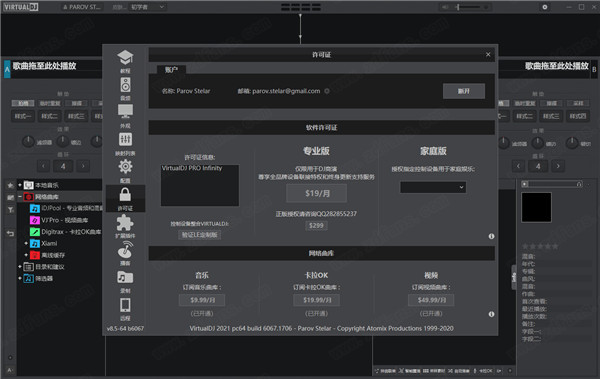Click the $19/月 professional subscription button
Screen dimensions: 600x379
click(x=317, y=193)
